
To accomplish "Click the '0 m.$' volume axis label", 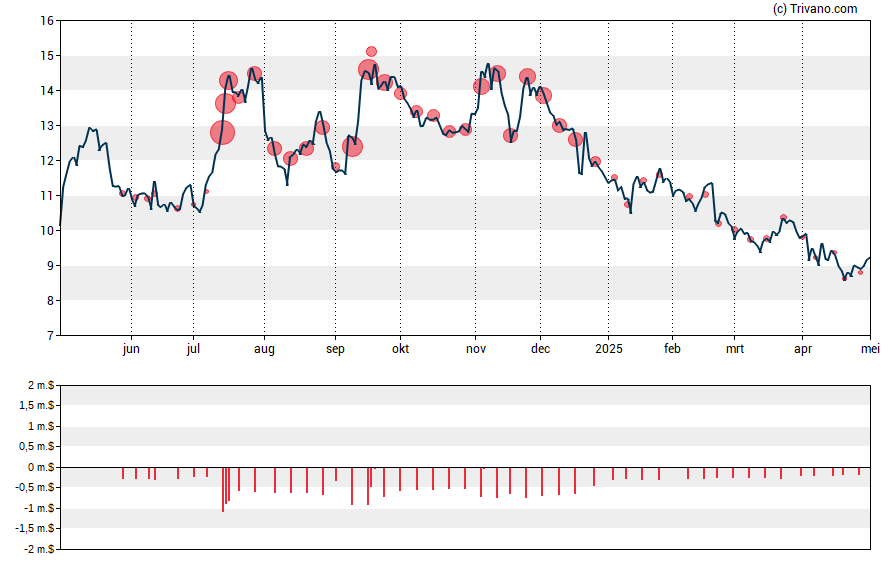I will click(41, 467).
